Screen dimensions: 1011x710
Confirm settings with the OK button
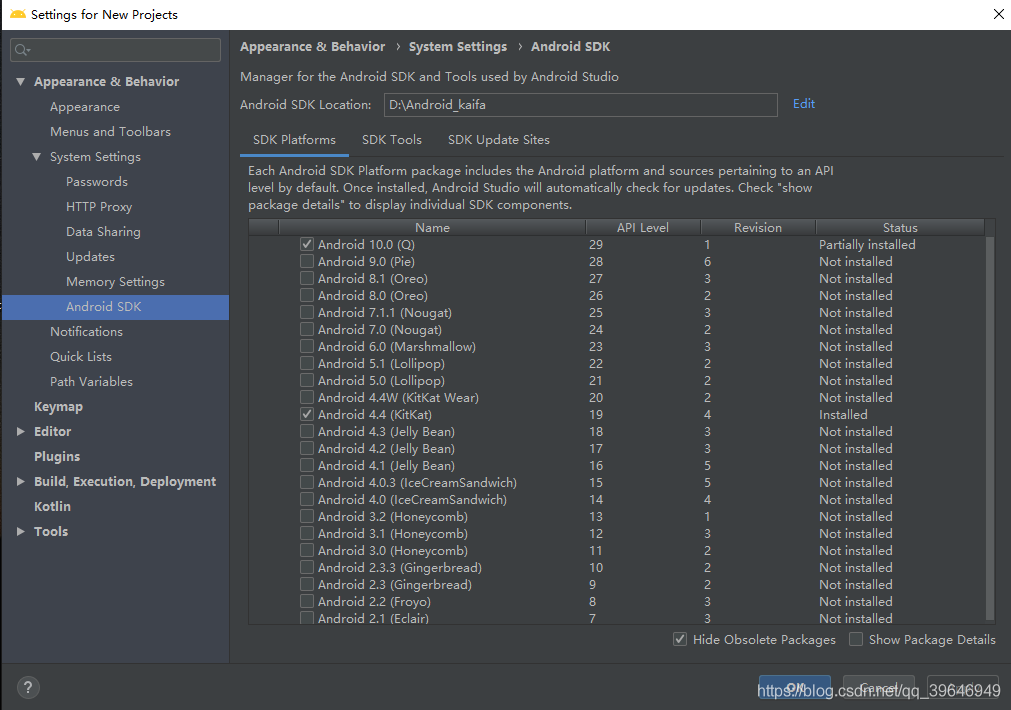[794, 687]
